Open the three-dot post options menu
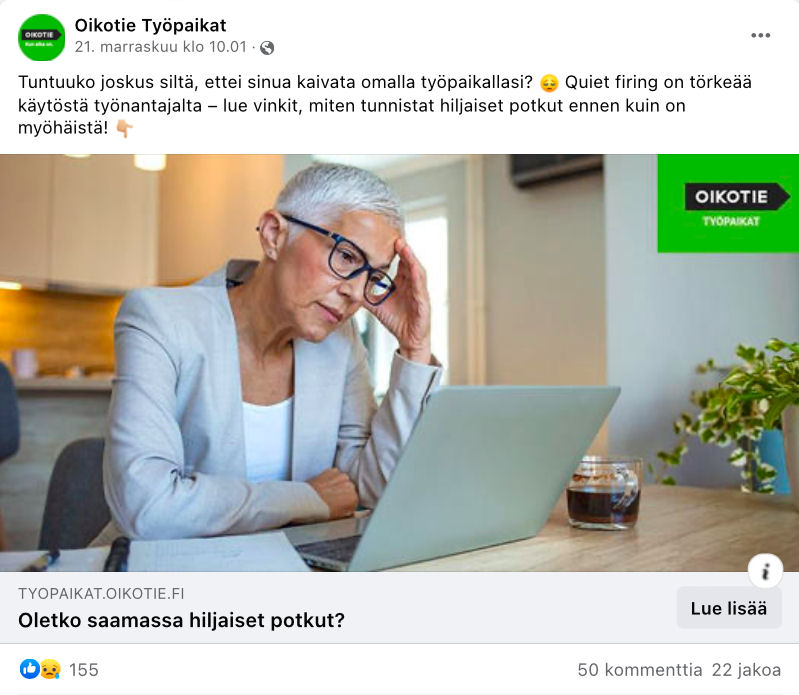 tap(760, 35)
